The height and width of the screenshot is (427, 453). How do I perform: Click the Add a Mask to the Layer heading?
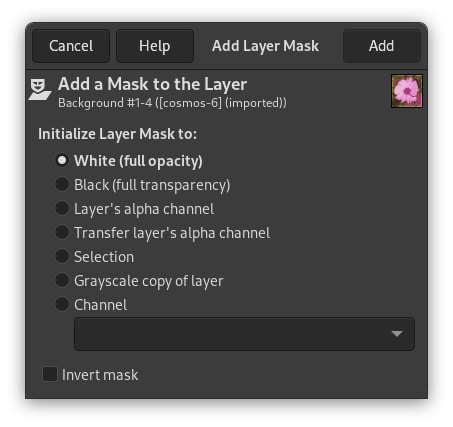pos(152,84)
